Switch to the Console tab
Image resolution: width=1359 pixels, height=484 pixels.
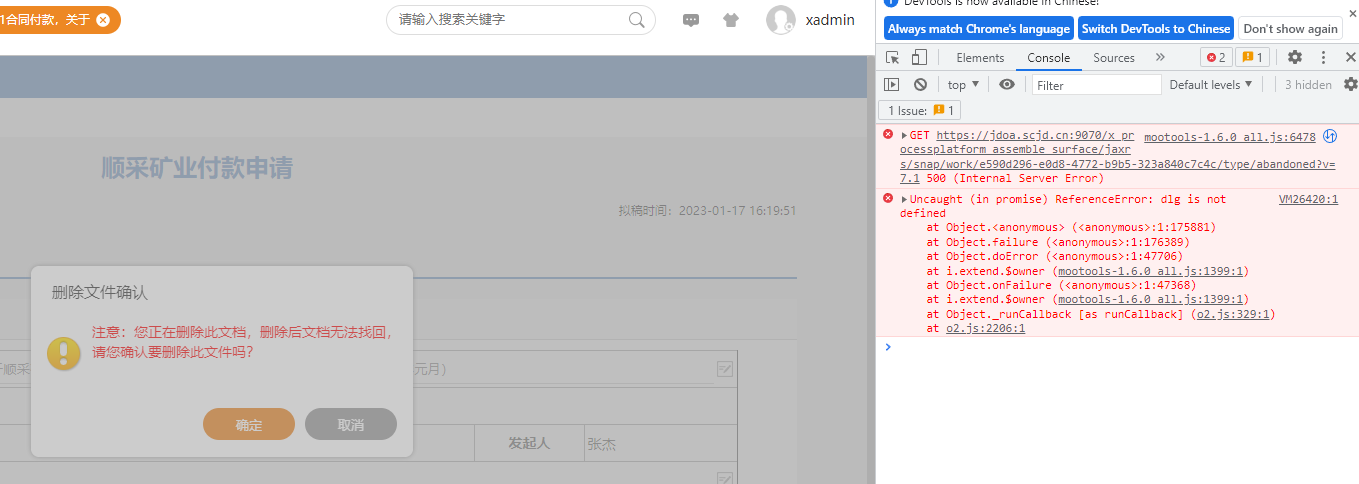coord(1048,57)
